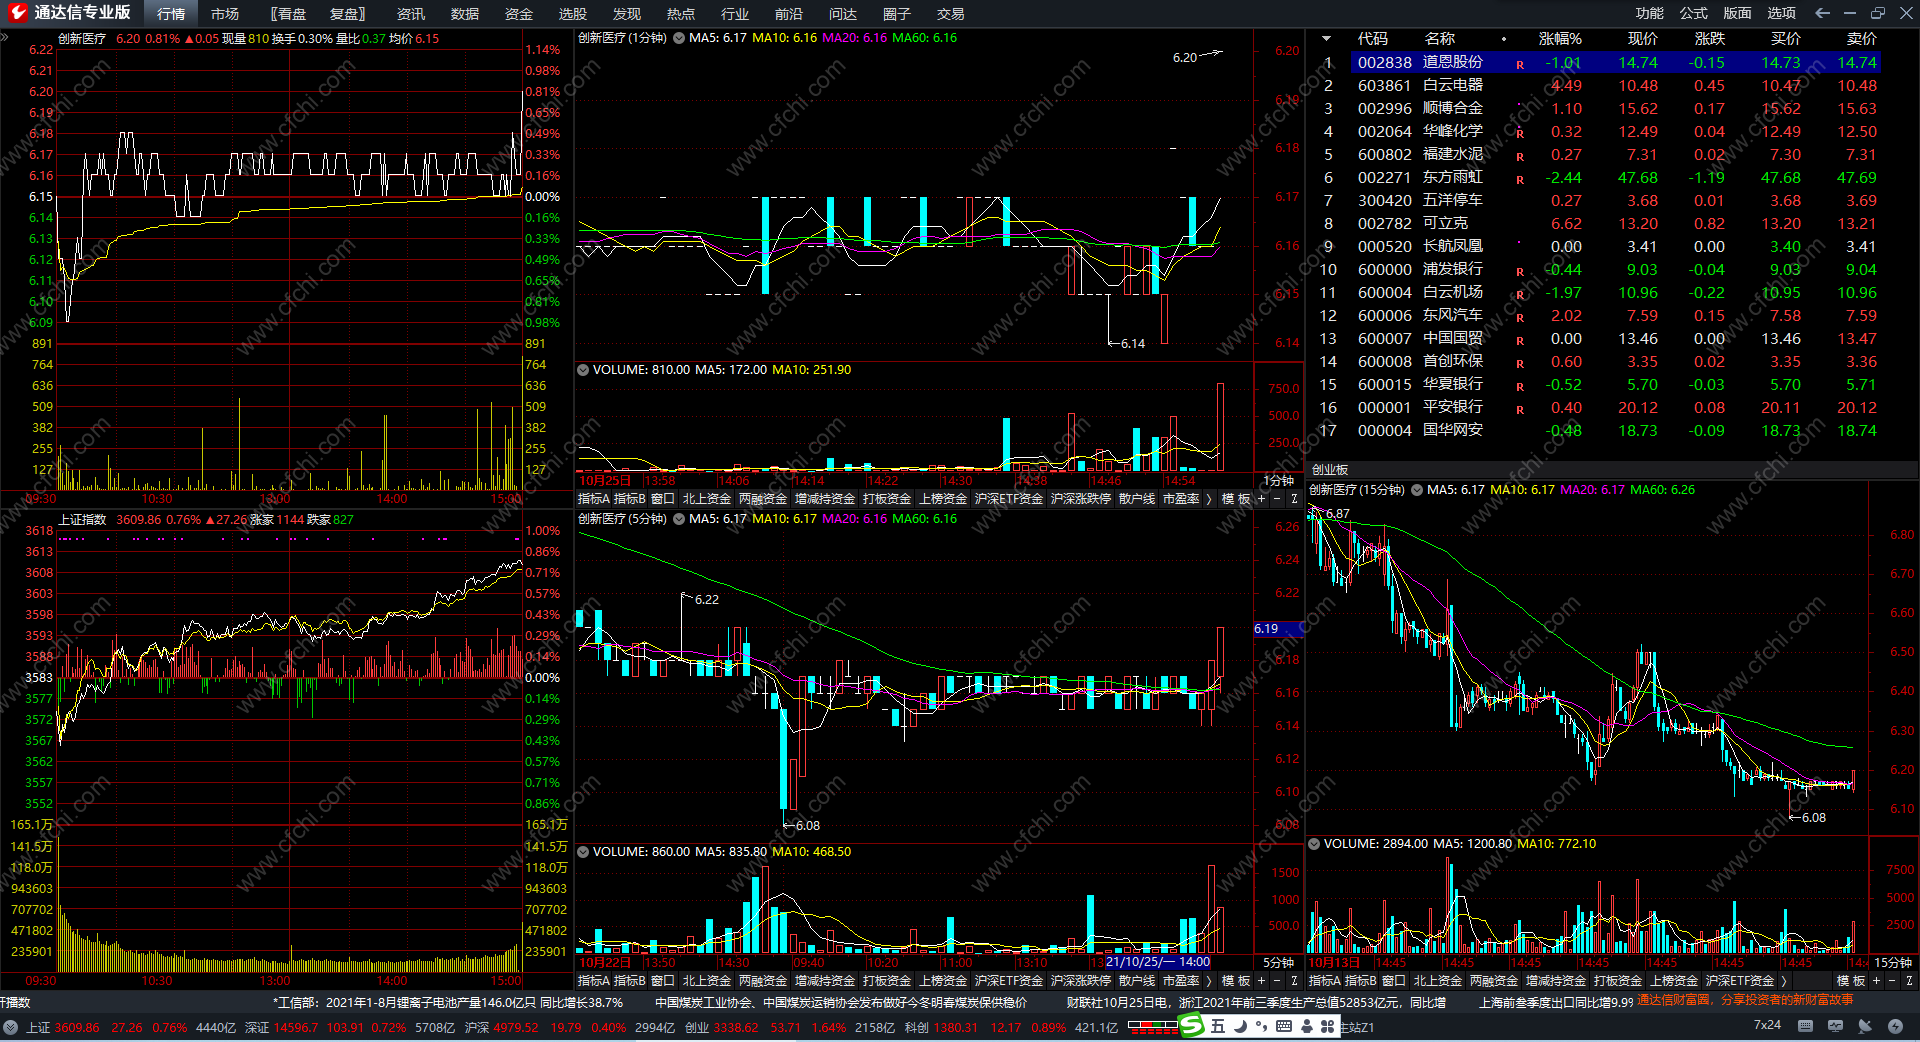
Task: Click Sogou input method S icon
Action: click(x=1192, y=1025)
